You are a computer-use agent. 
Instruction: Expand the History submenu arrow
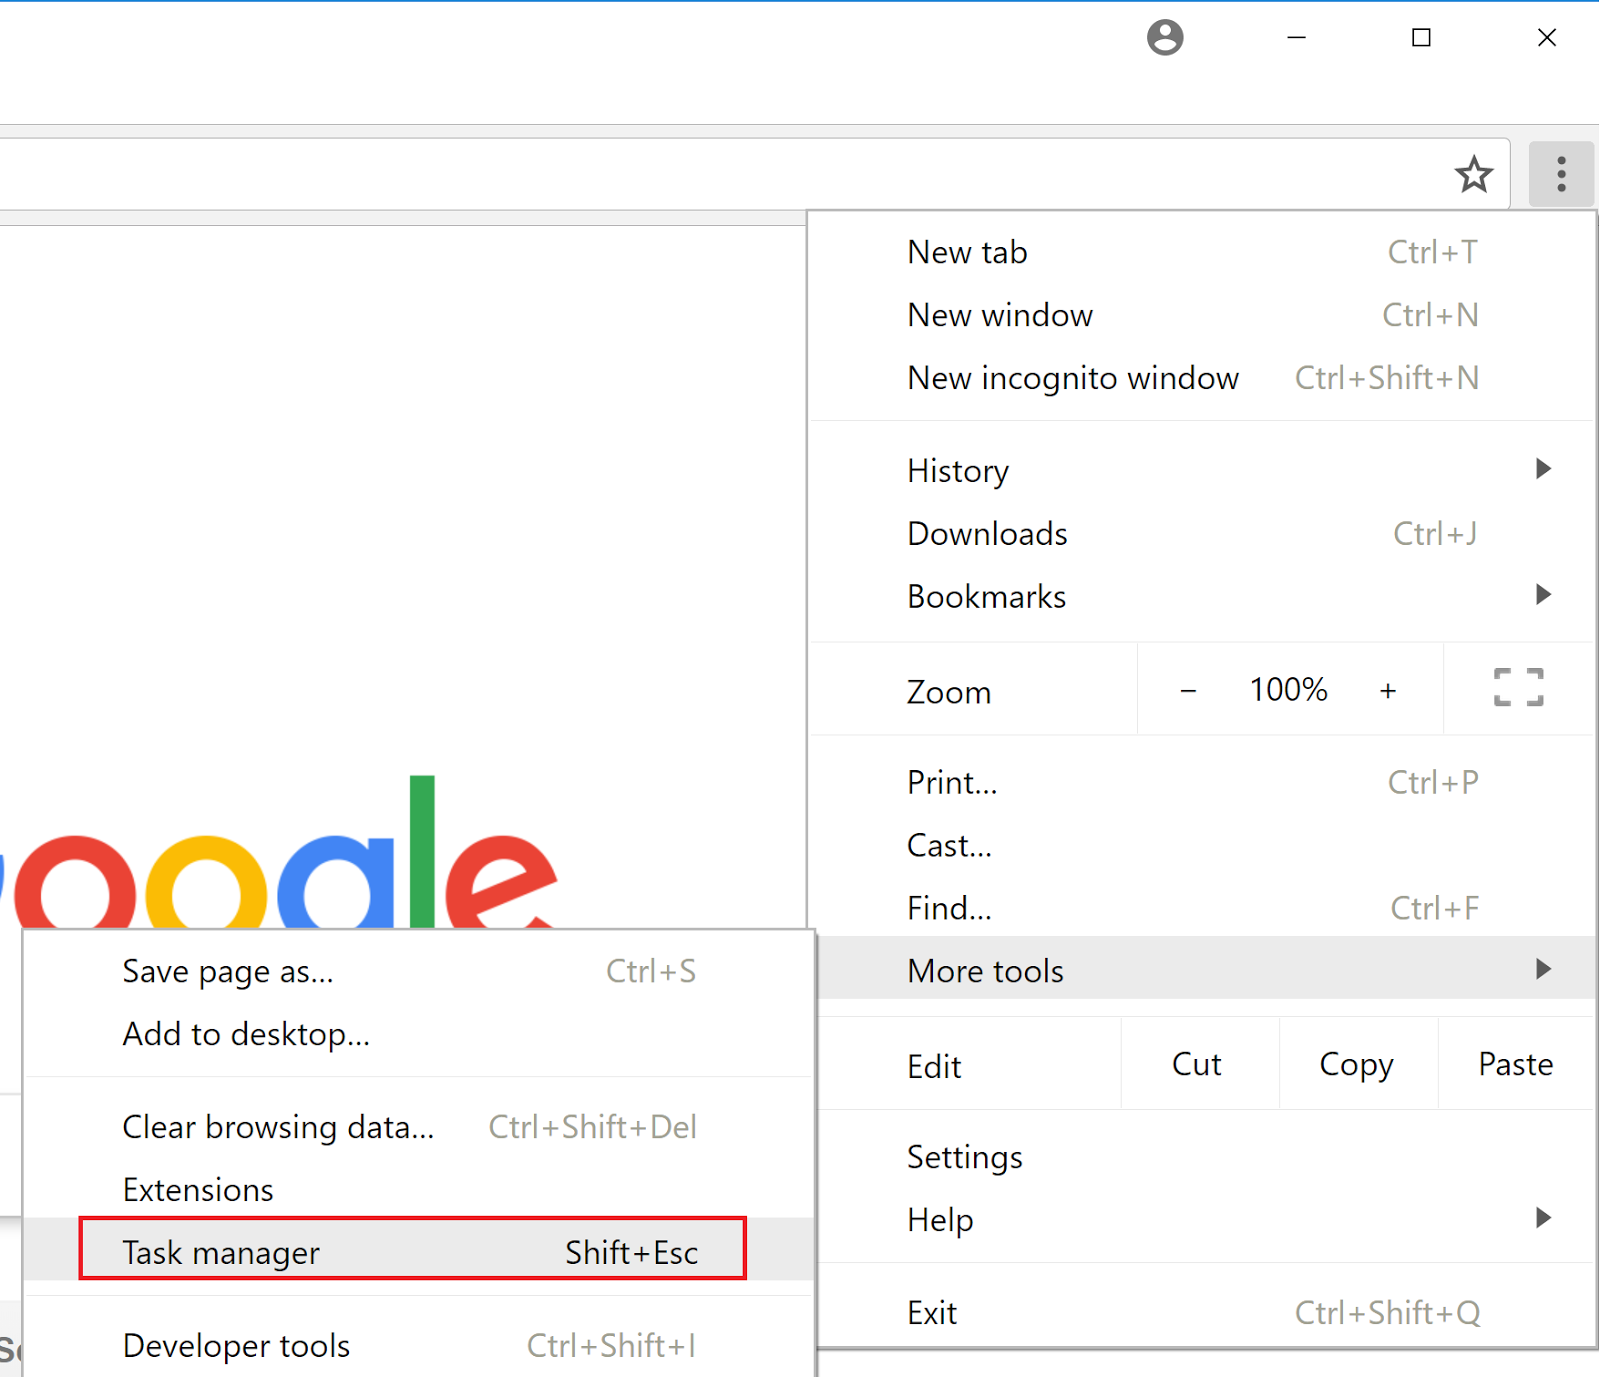tap(1543, 468)
